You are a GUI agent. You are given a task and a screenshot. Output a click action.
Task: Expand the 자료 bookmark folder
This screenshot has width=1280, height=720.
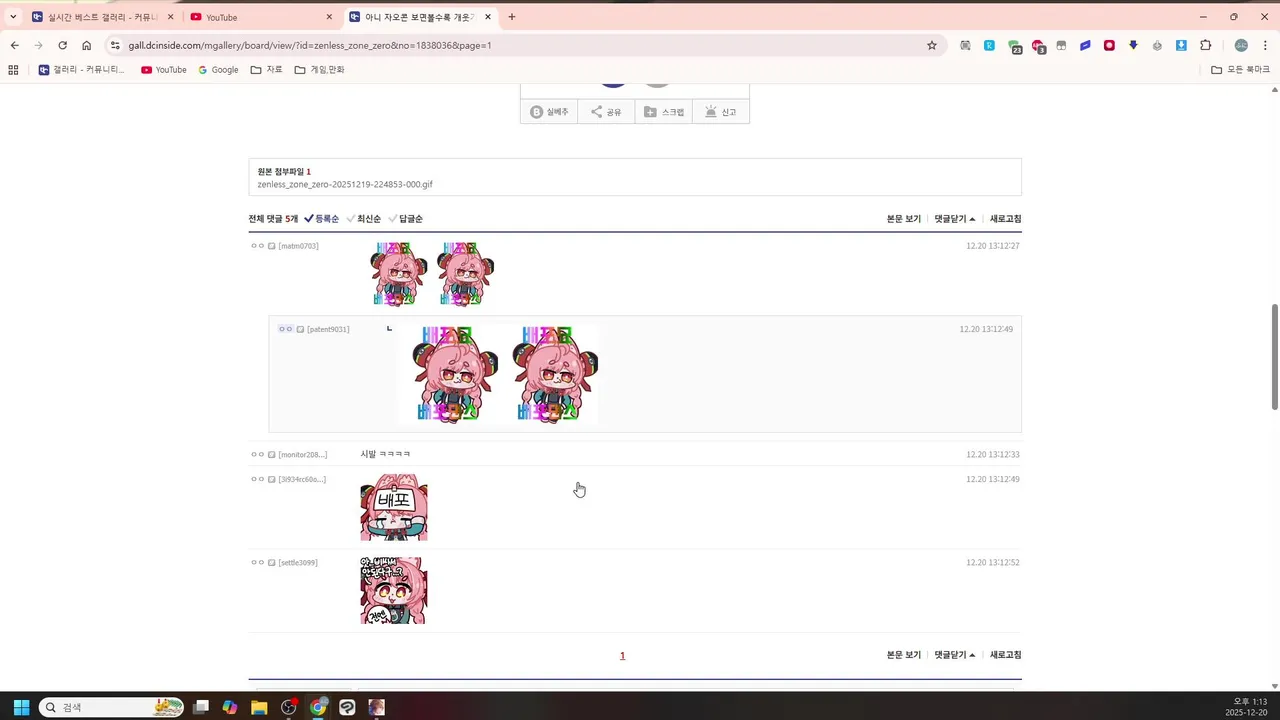[267, 70]
